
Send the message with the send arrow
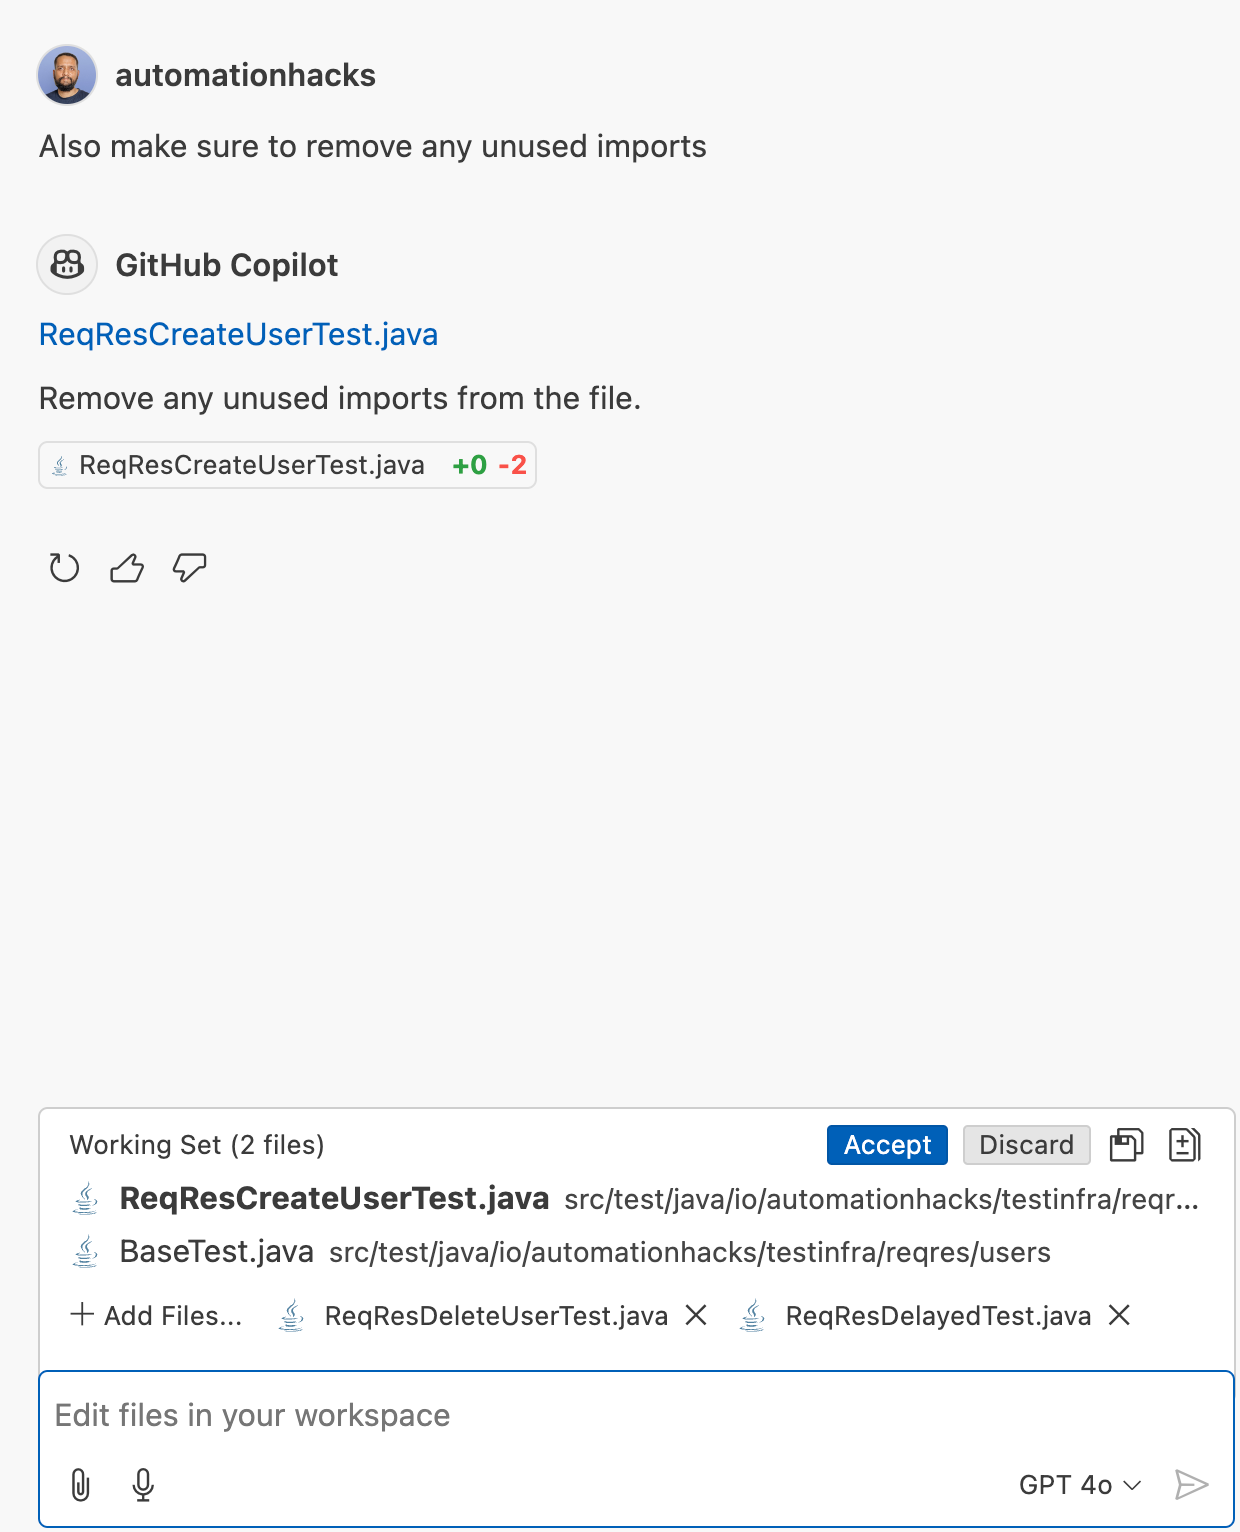click(1191, 1486)
